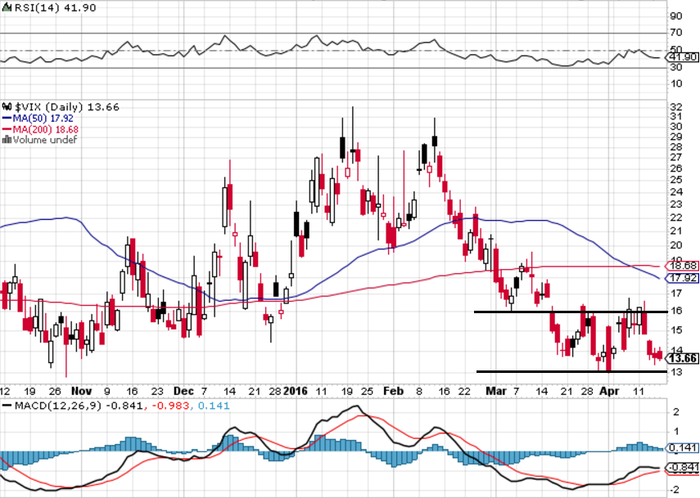Viewport: 700px width, 498px height.
Task: Select the MA(200) 18.68 legend entry
Action: coord(46,129)
